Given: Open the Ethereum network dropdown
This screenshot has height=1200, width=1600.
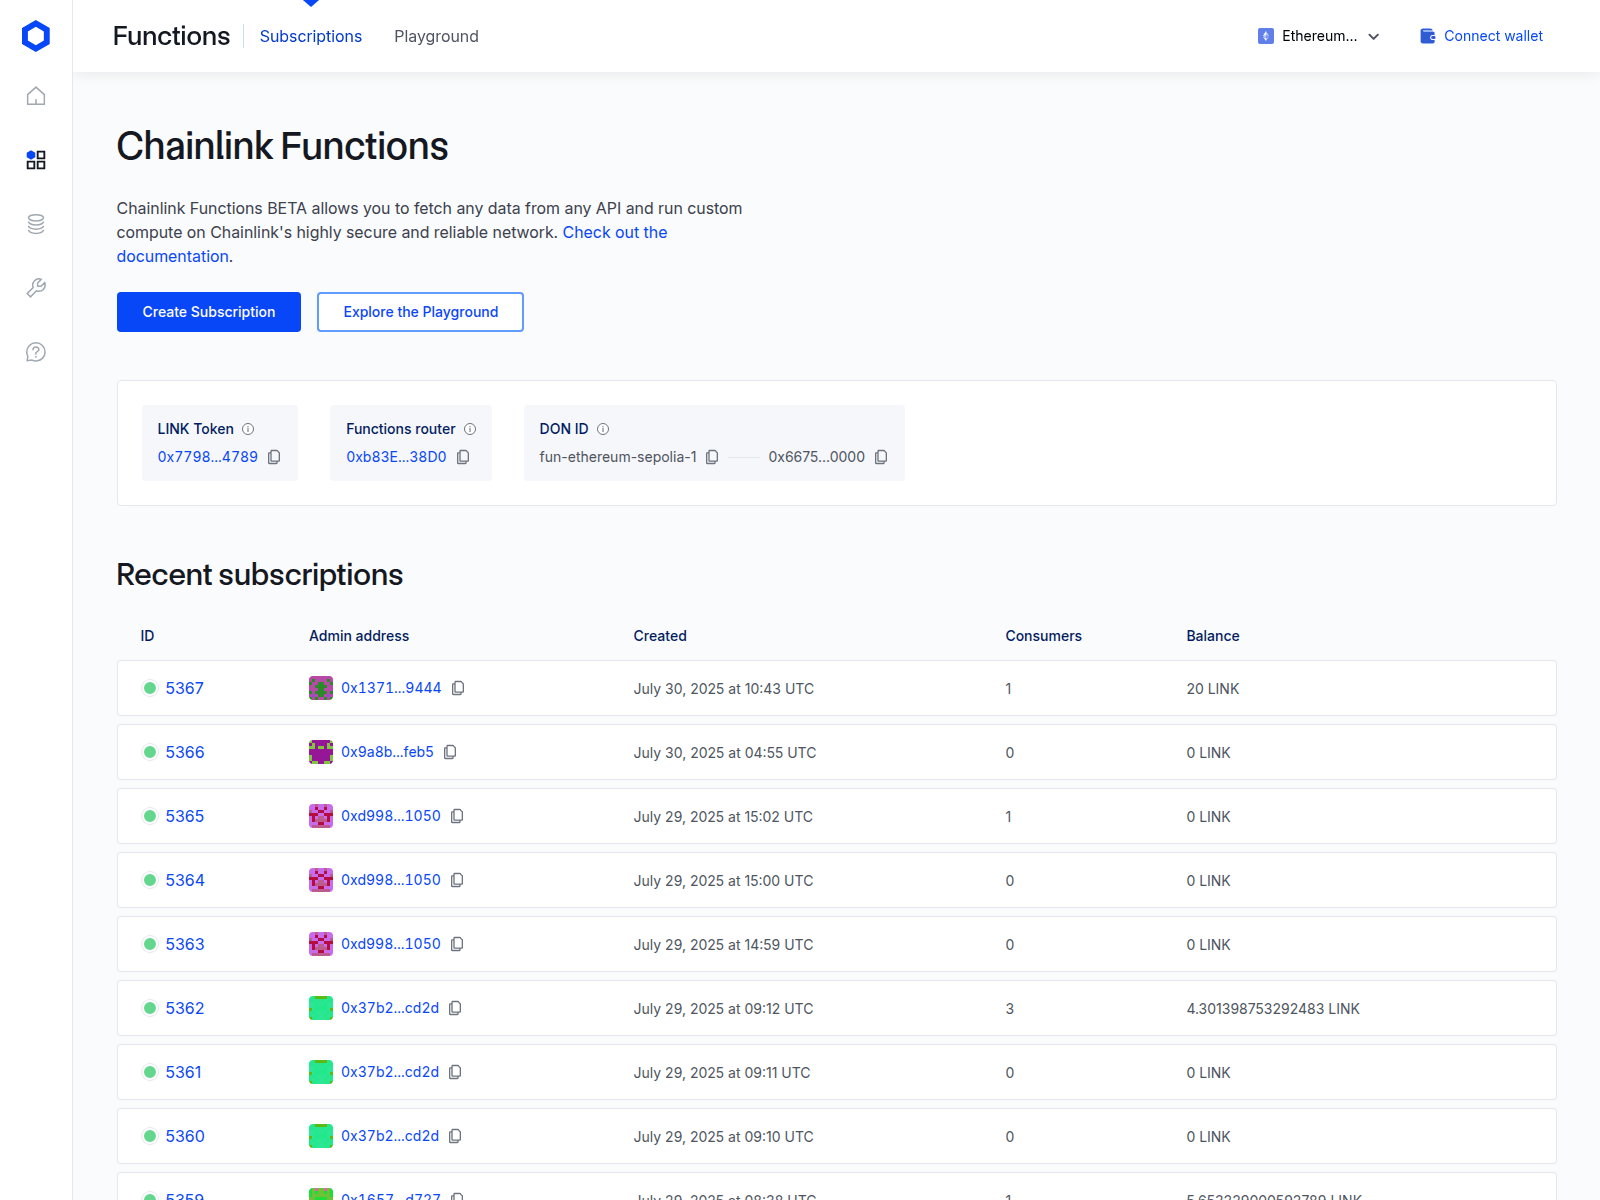Looking at the screenshot, I should pos(1319,36).
